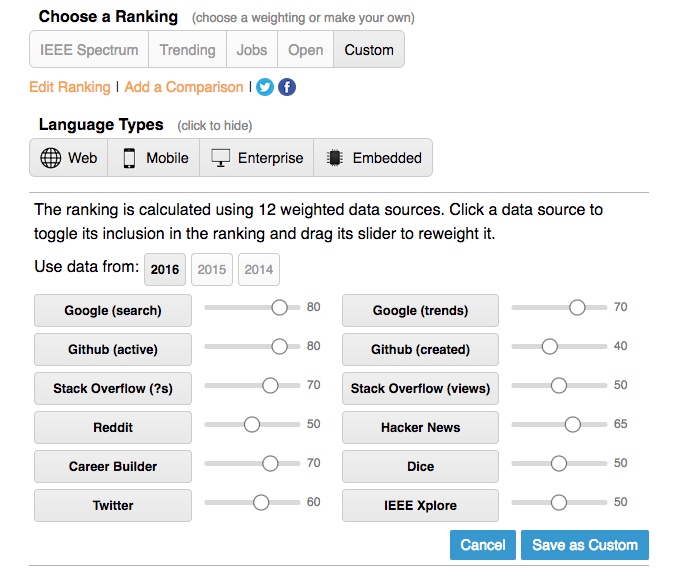677x578 pixels.
Task: Select the Jobs ranking tab
Action: [252, 49]
